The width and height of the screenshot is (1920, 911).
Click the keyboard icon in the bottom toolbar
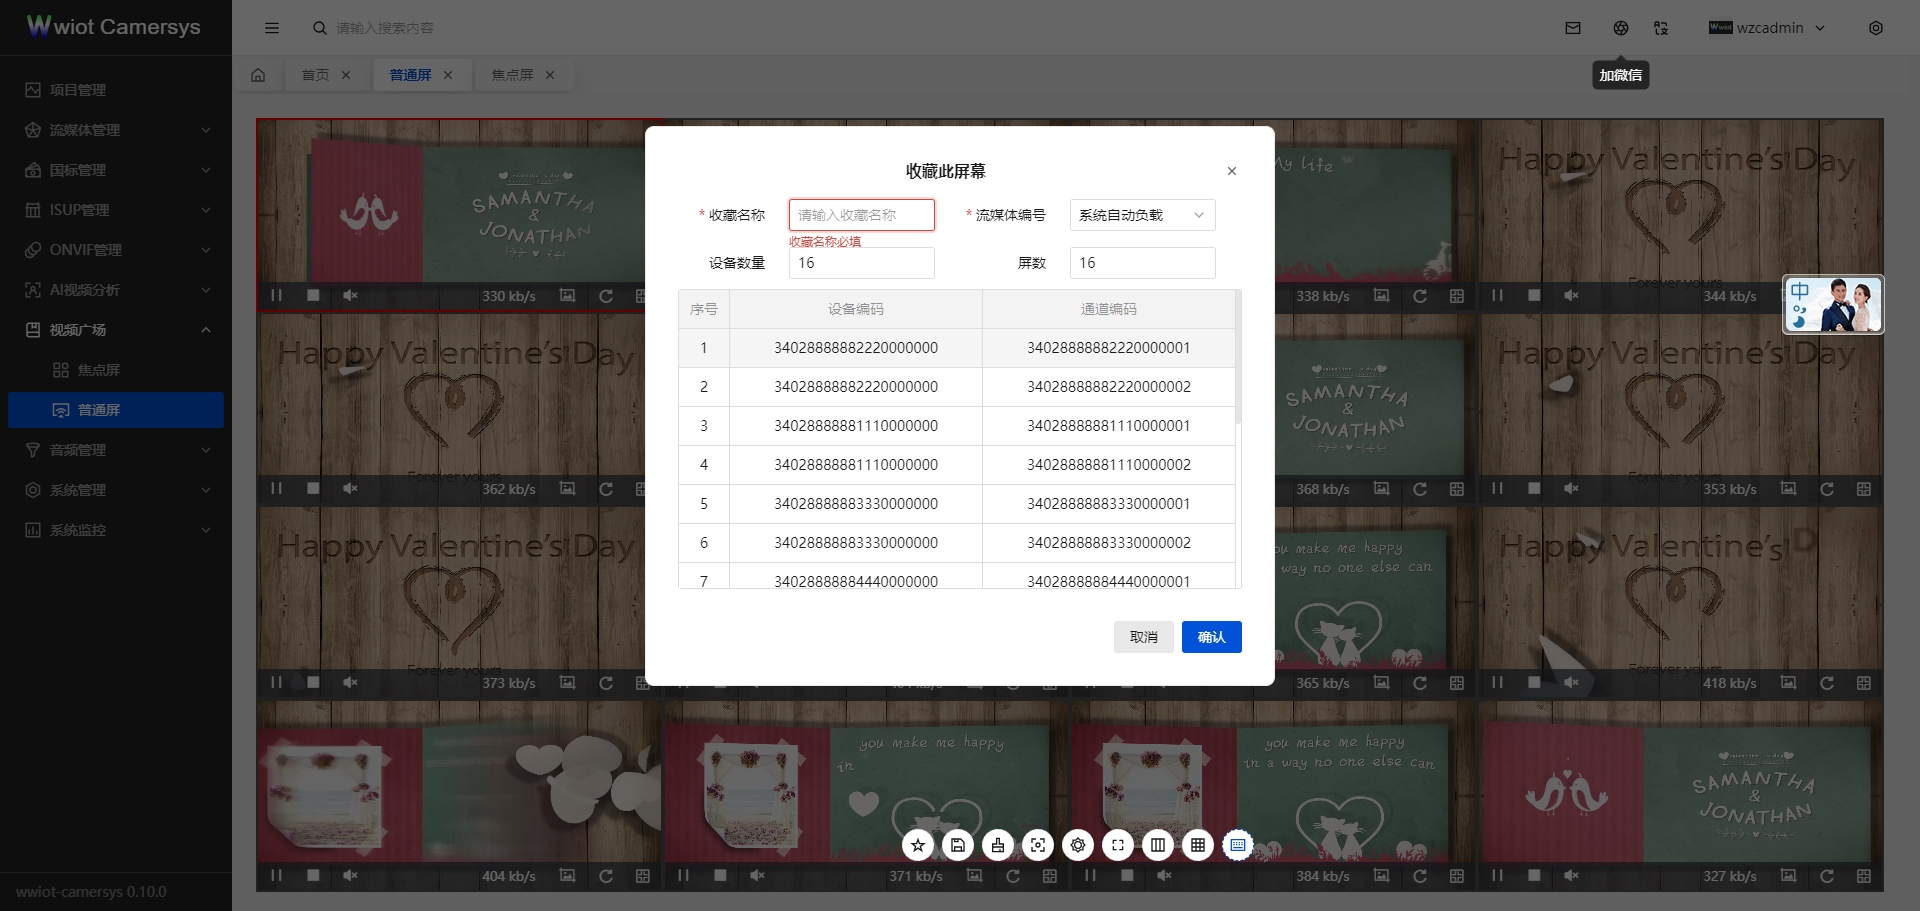point(1237,845)
